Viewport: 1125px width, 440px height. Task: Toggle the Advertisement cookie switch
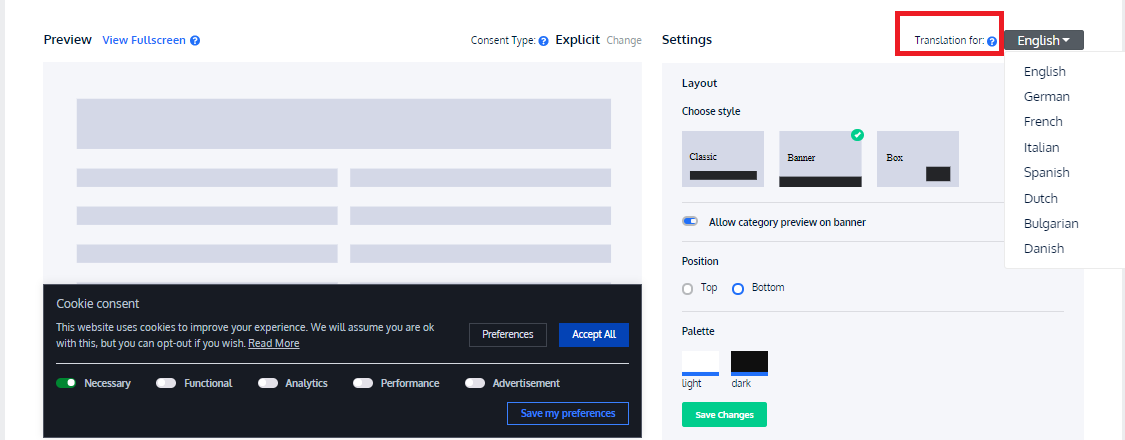point(475,383)
